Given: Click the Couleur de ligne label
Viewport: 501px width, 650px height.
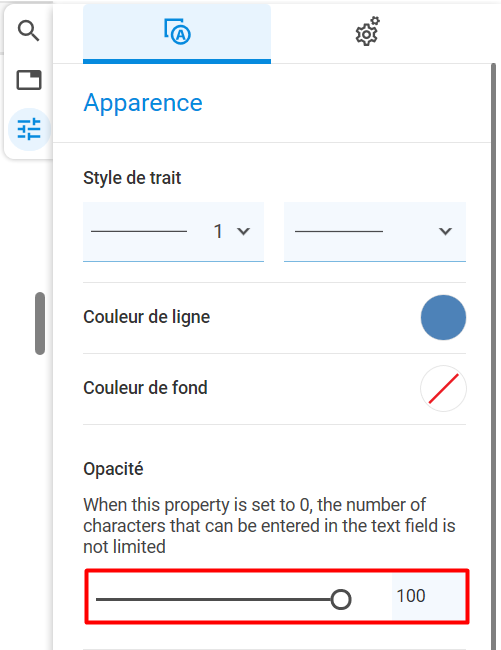Looking at the screenshot, I should click(x=147, y=317).
